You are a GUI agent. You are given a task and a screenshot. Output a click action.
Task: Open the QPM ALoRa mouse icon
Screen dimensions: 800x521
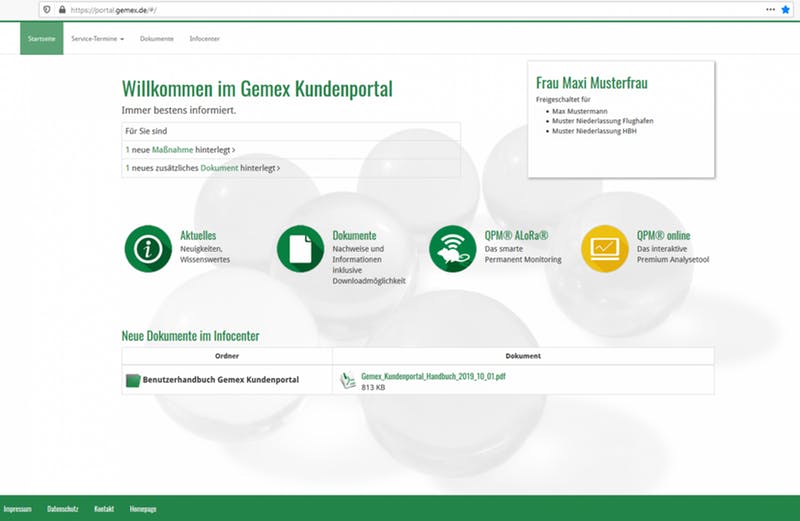[453, 249]
